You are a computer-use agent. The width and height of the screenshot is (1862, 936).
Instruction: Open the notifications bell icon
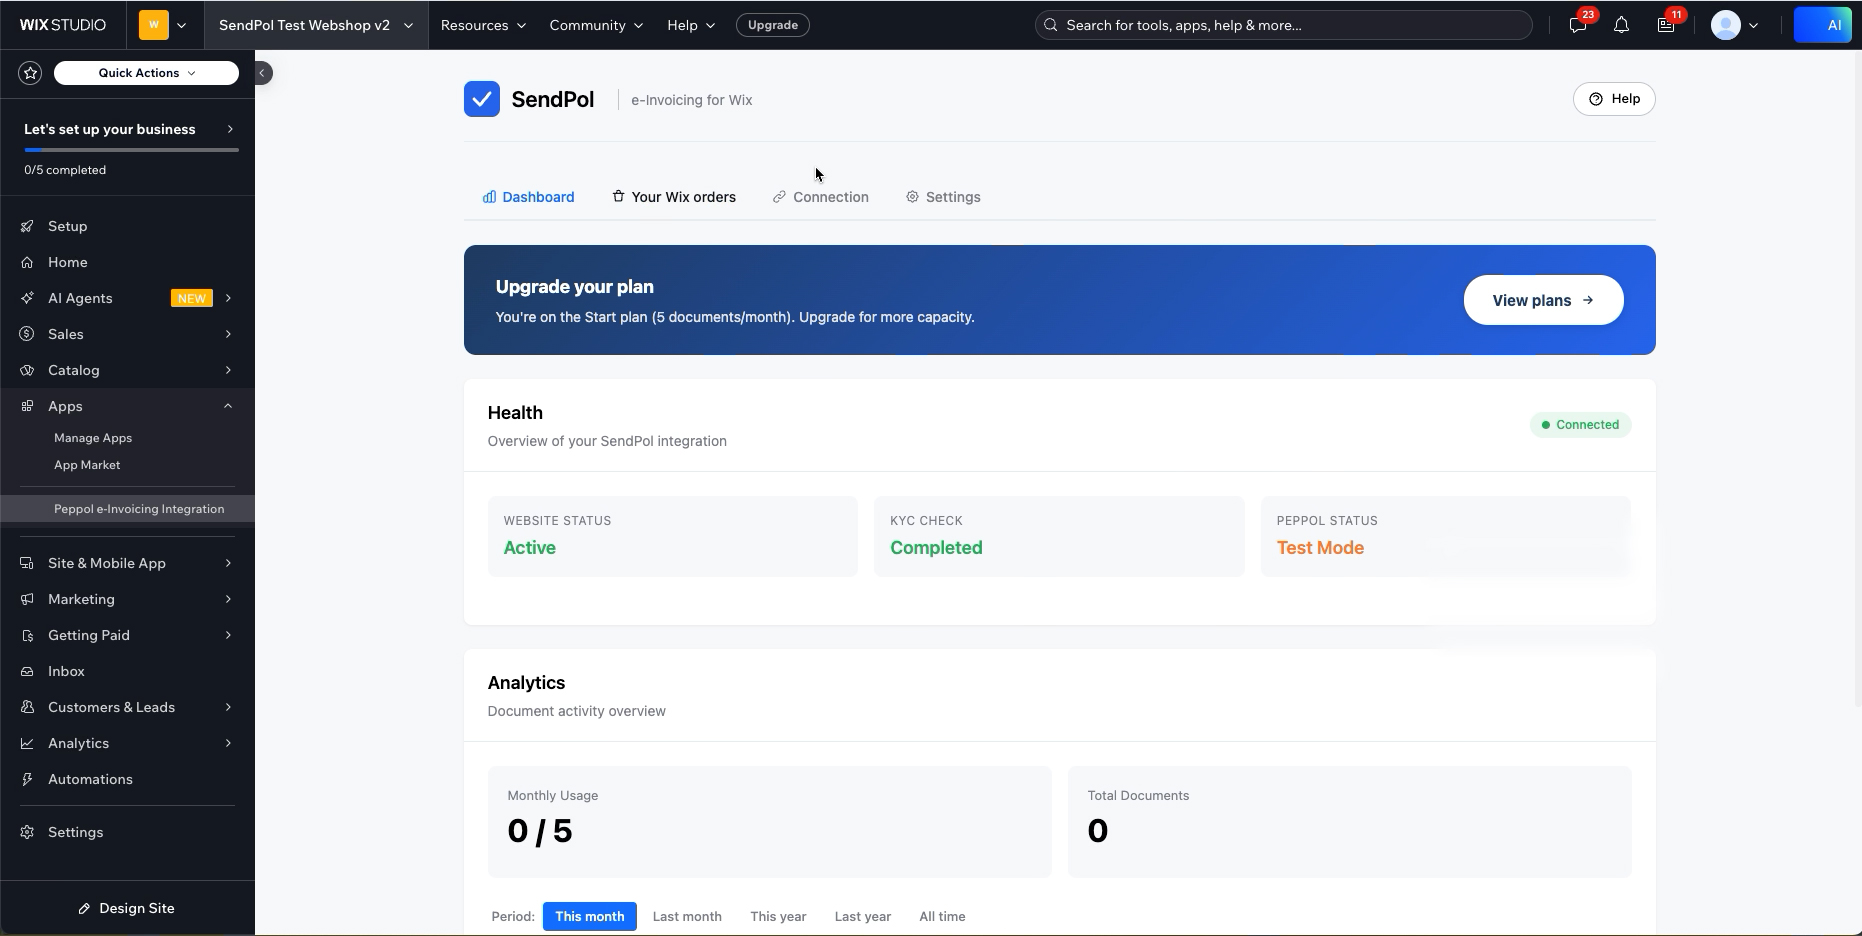coord(1621,25)
